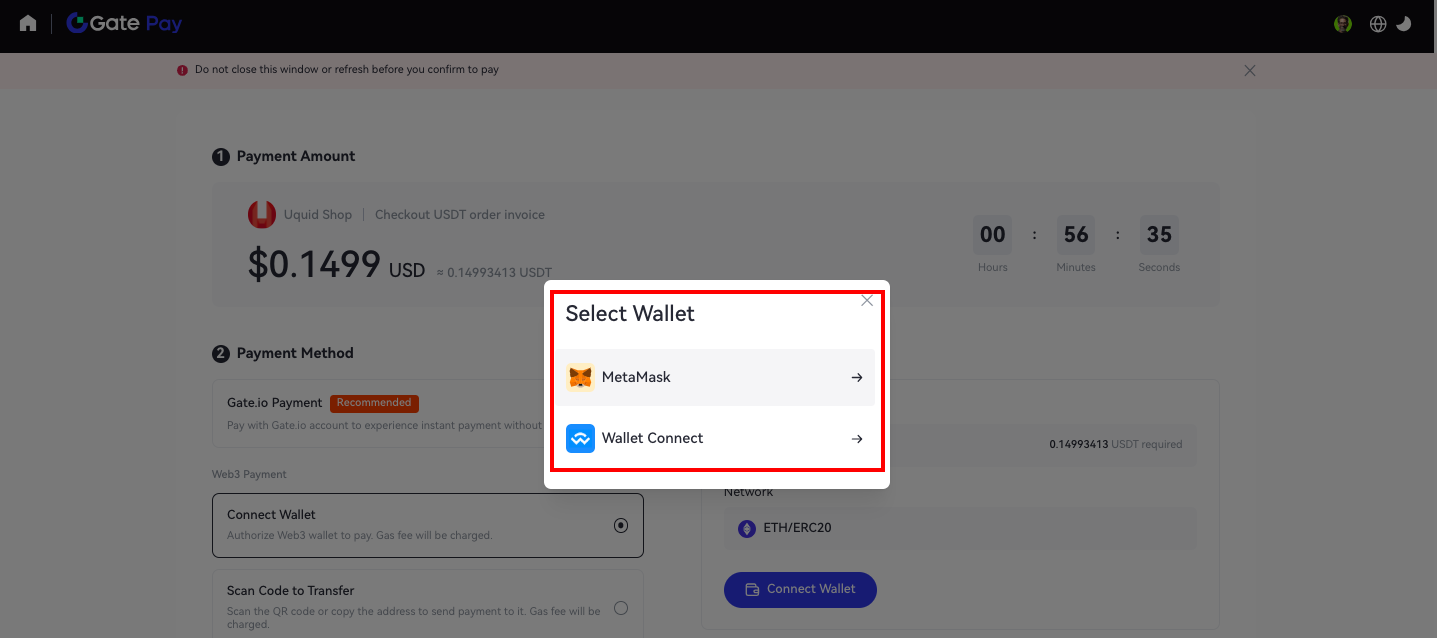Viewport: 1437px width, 638px height.
Task: Click the Uquid Shop merchant logo
Action: pos(261,214)
